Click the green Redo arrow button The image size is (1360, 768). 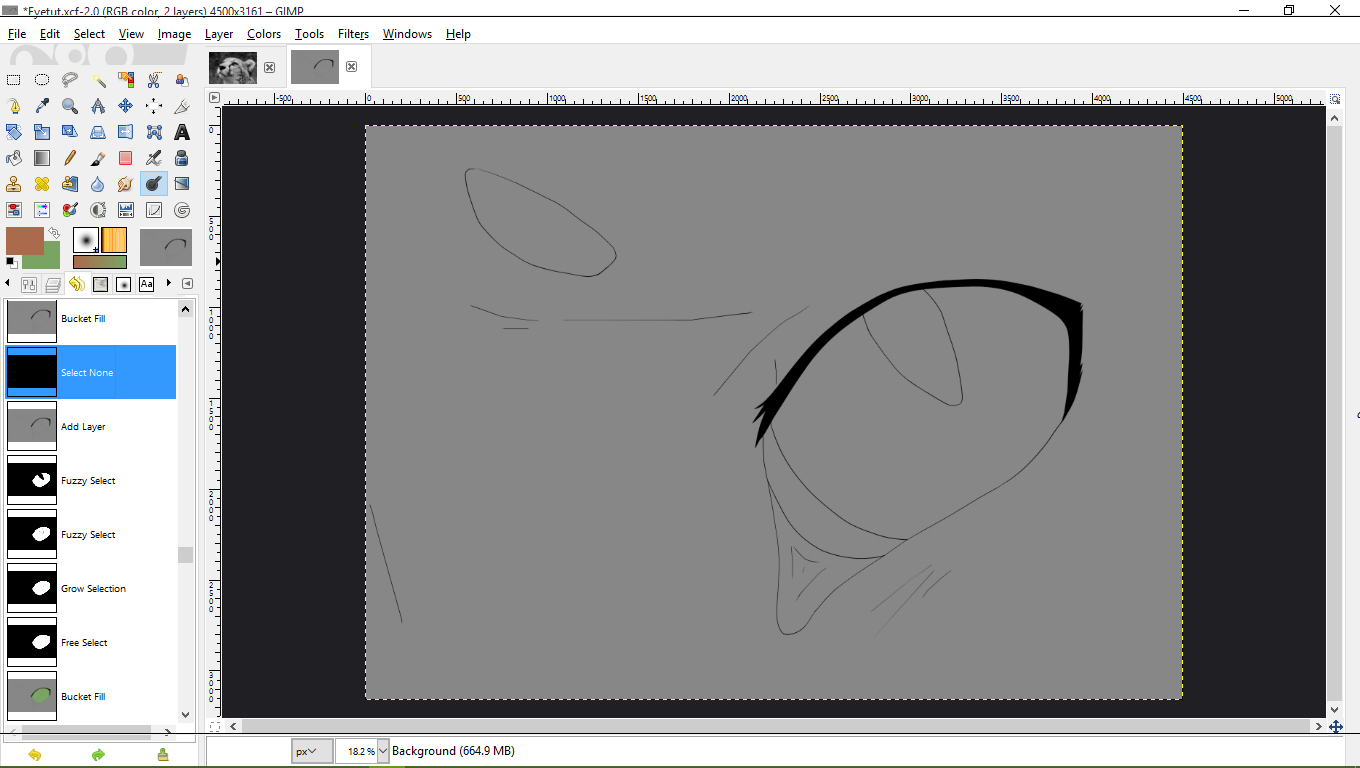(x=98, y=755)
